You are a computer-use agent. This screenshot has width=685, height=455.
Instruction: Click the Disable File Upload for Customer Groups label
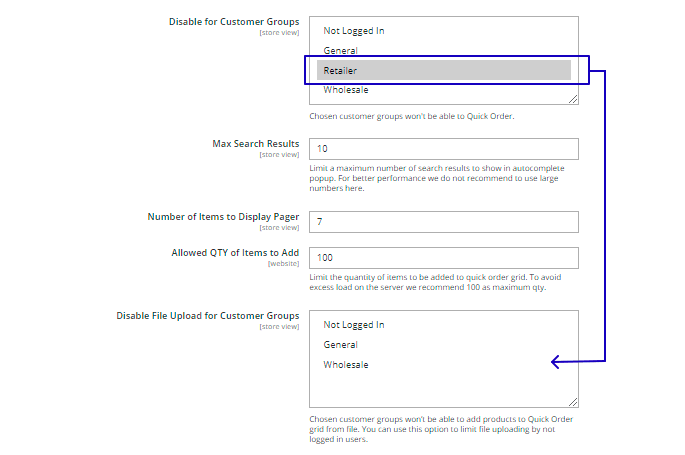pos(208,316)
